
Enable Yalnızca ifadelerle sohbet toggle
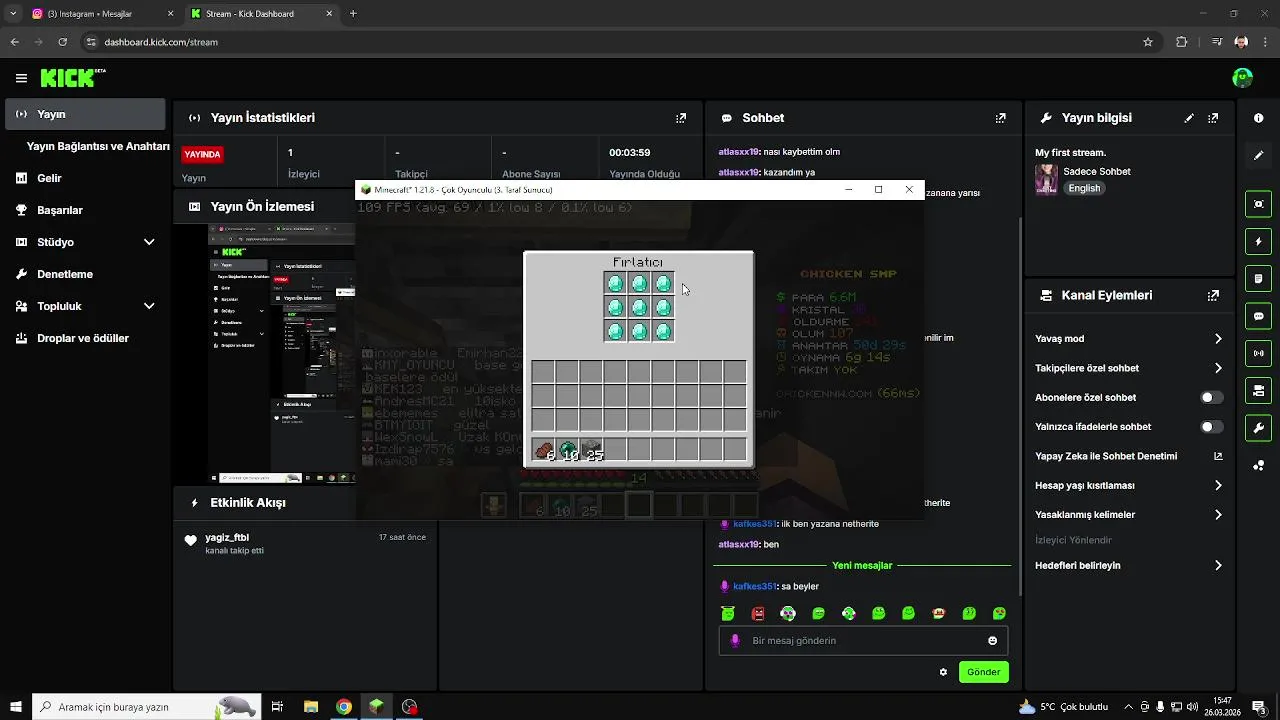[x=1212, y=427]
